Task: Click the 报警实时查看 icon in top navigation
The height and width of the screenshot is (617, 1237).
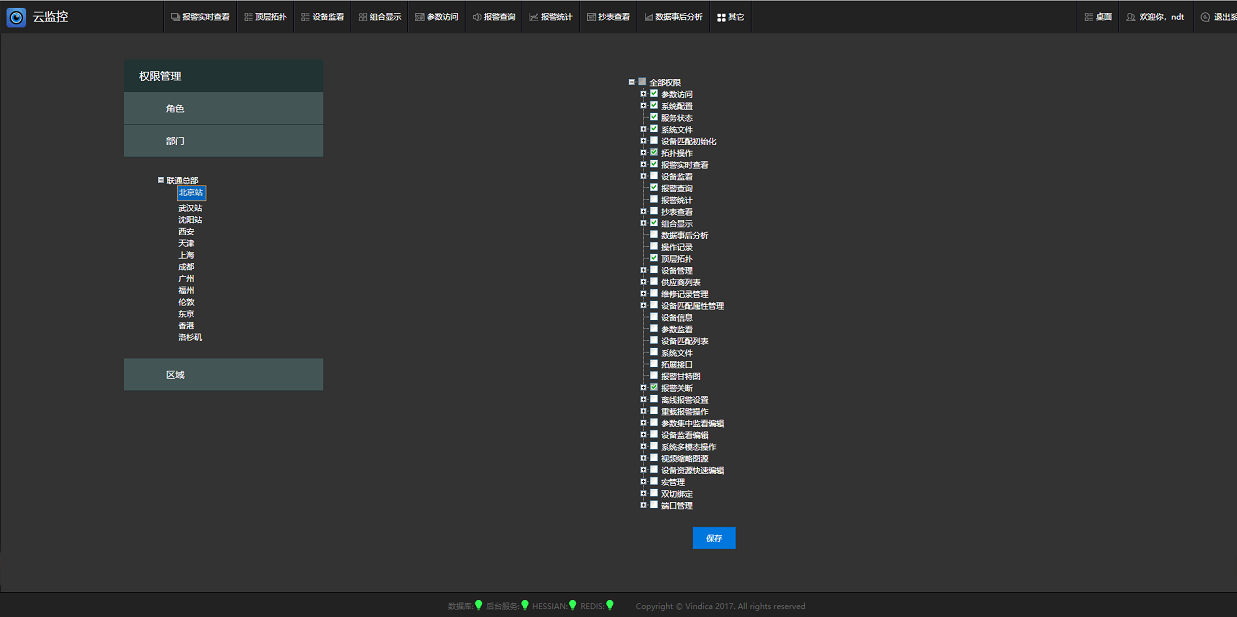Action: pyautogui.click(x=175, y=17)
